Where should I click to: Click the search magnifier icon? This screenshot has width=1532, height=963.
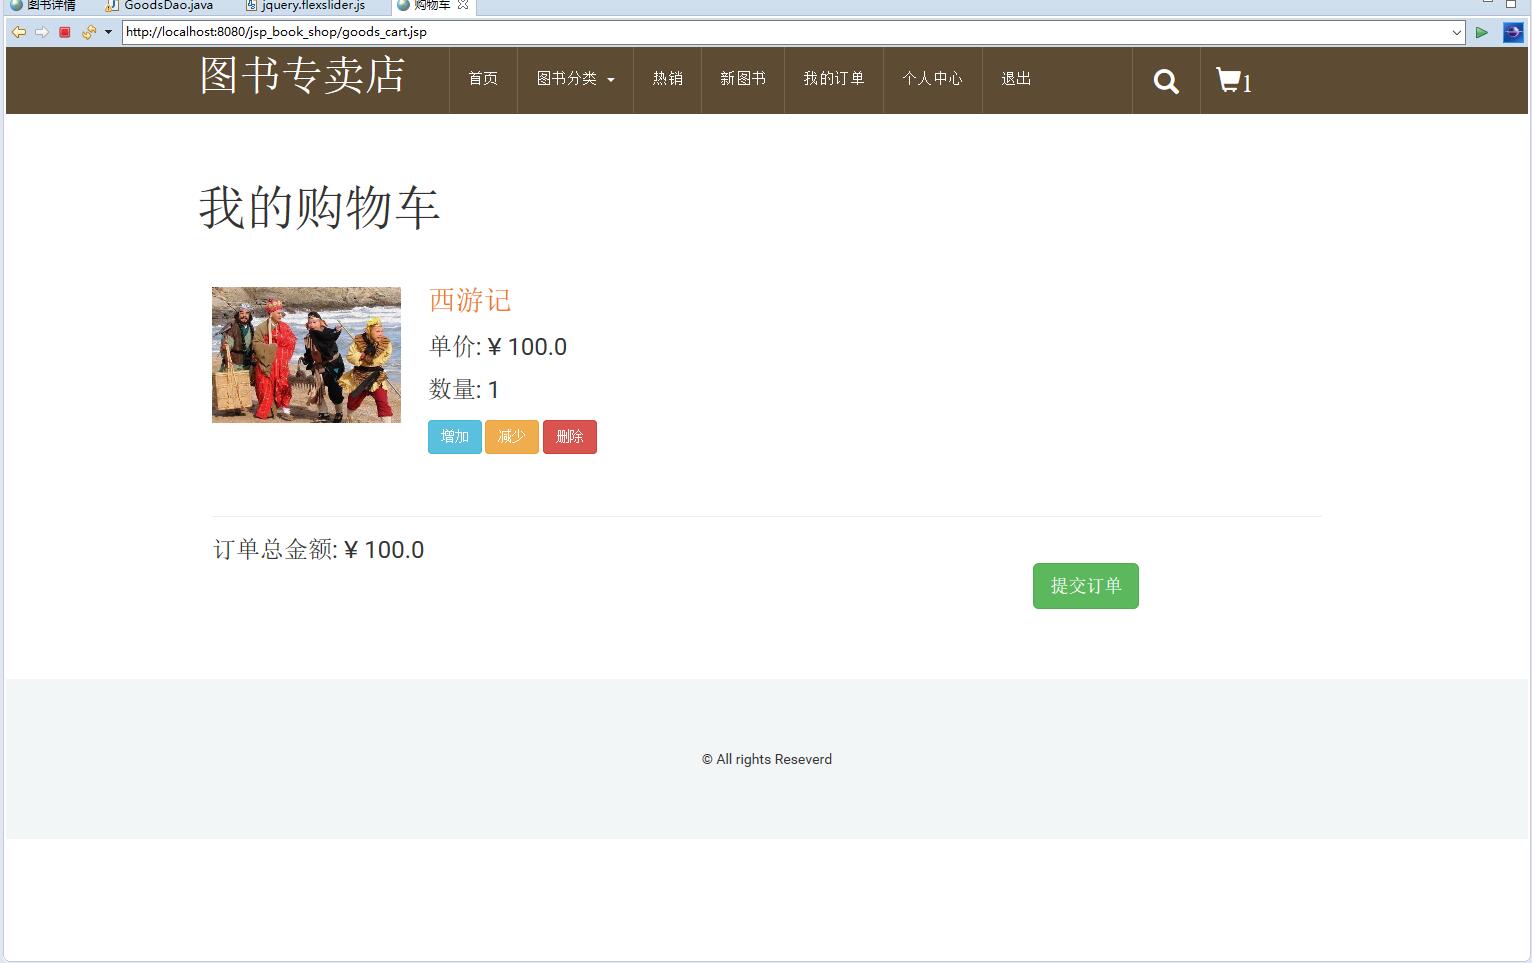[1166, 81]
